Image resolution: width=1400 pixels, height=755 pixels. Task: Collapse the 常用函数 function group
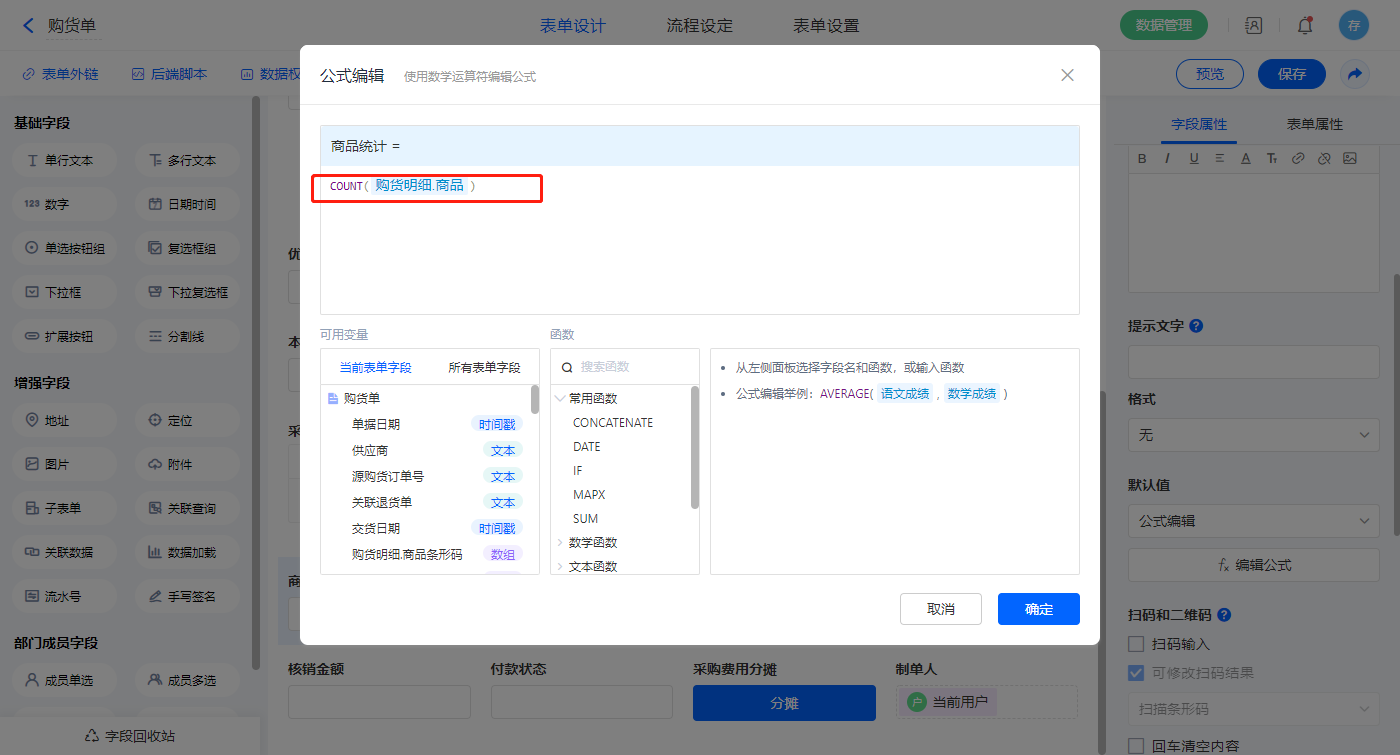(559, 398)
